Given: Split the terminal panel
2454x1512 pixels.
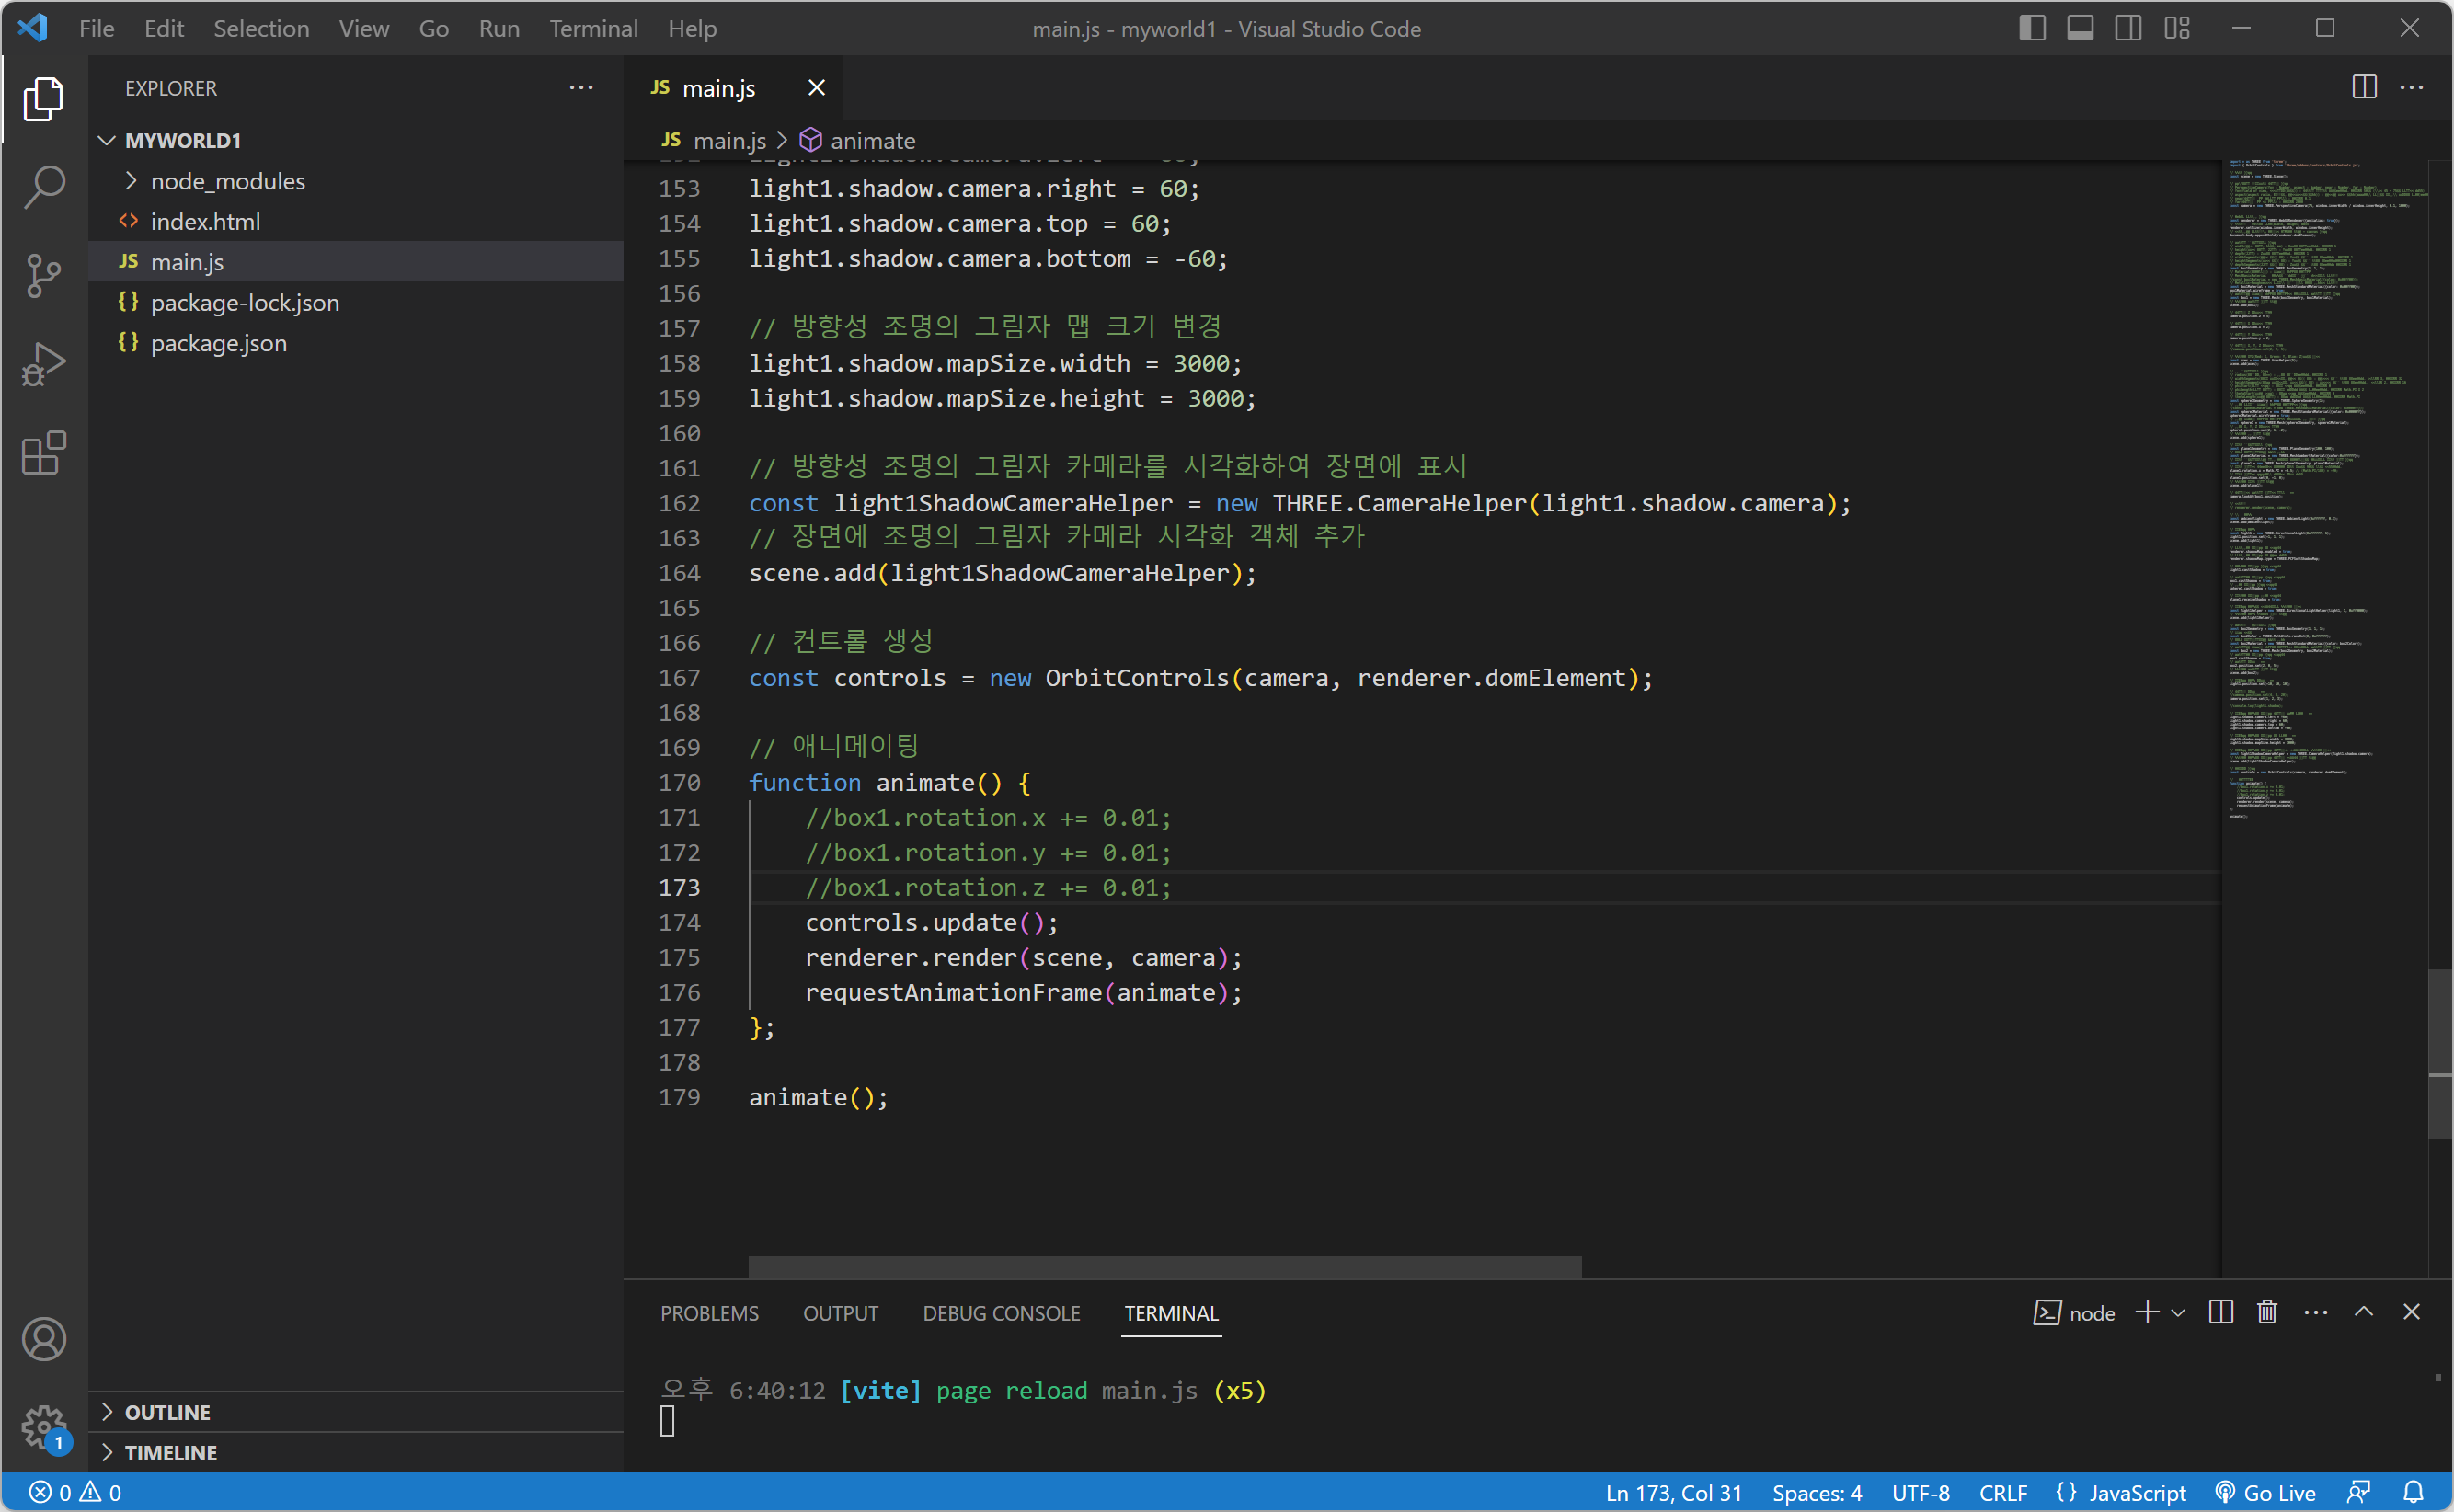Looking at the screenshot, I should (2220, 1312).
